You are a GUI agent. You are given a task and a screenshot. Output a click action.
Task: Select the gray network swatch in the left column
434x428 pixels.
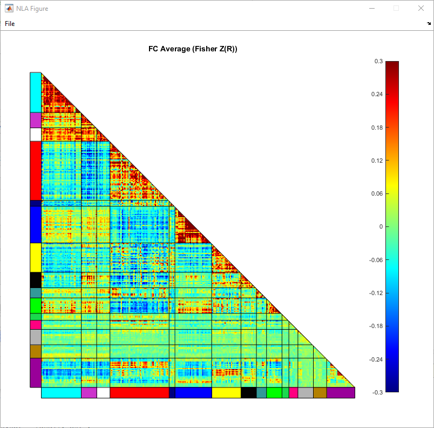36,337
